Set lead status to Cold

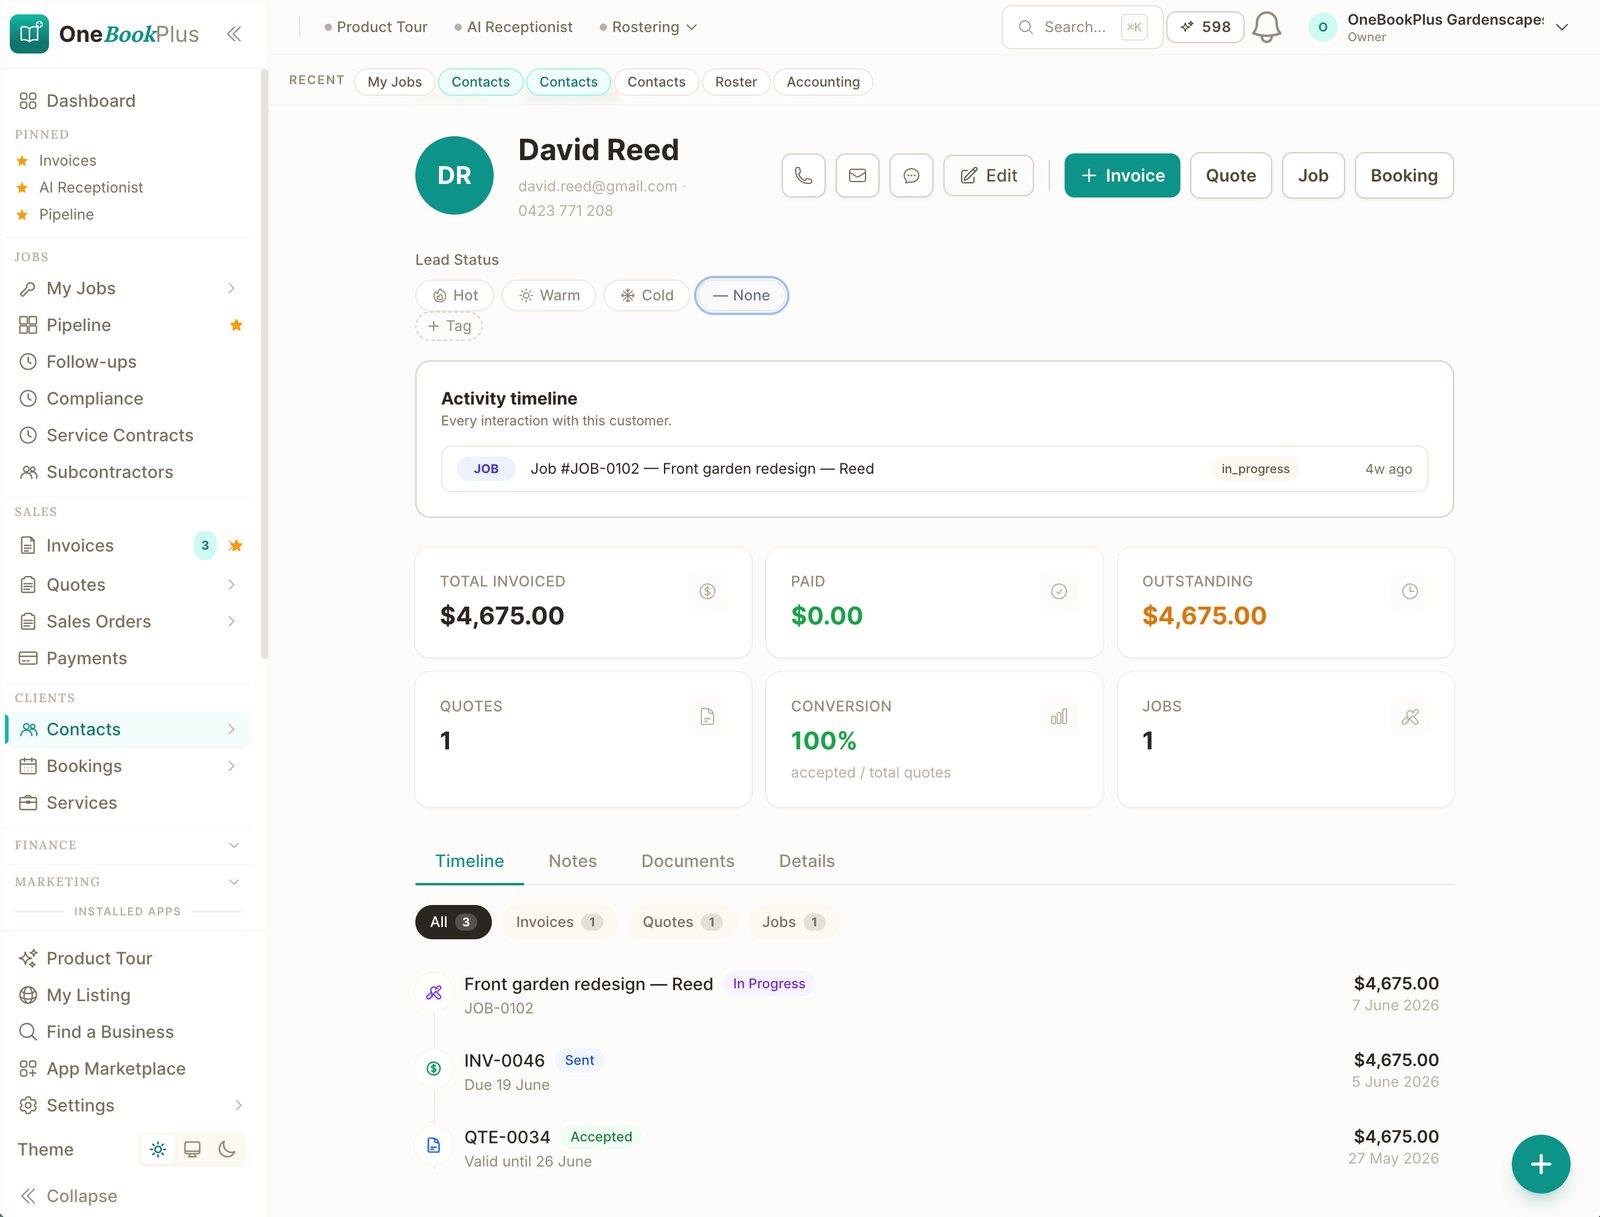(647, 295)
